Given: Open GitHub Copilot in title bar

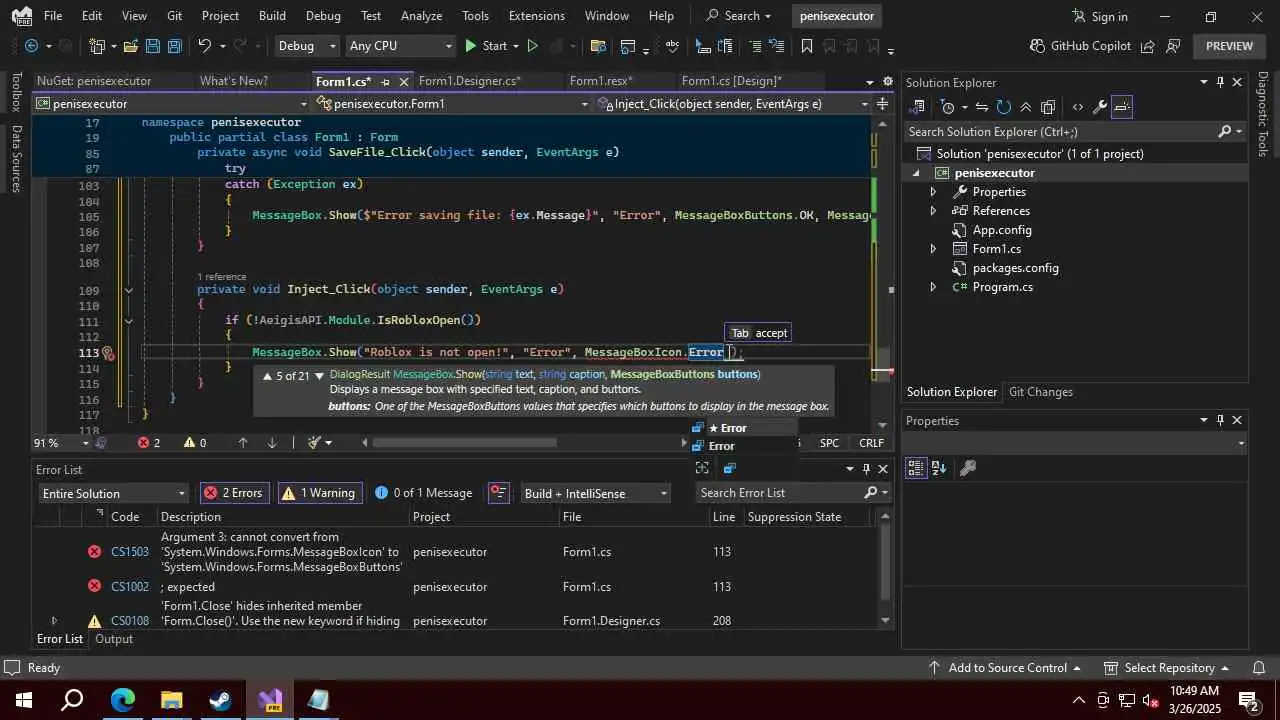Looking at the screenshot, I should tap(1079, 46).
